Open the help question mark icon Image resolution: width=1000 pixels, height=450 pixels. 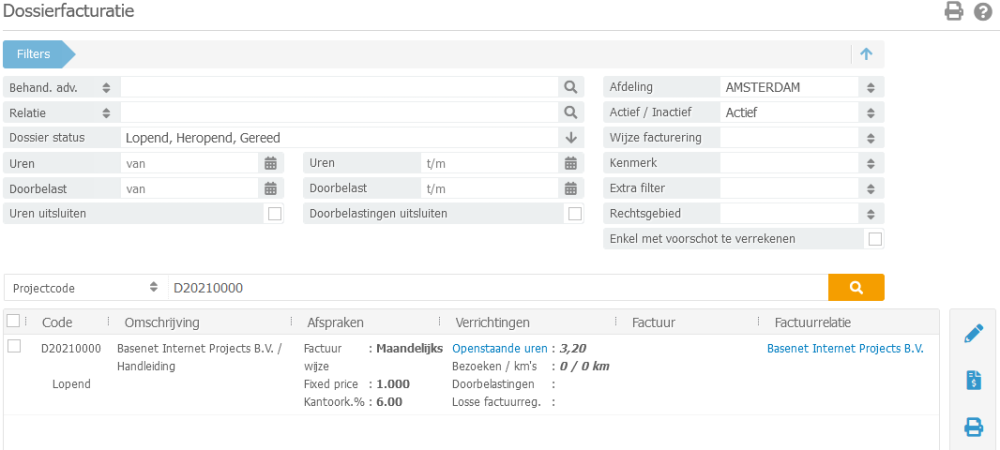pos(982,12)
